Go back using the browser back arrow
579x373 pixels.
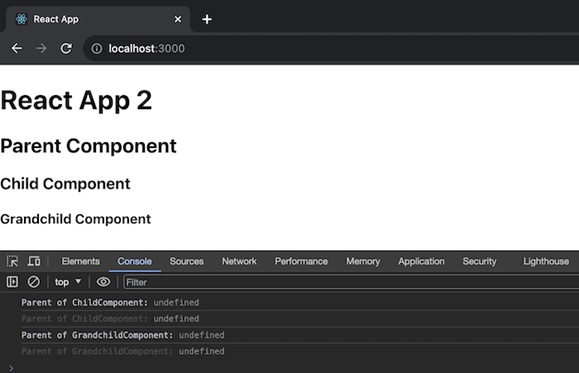click(x=17, y=48)
